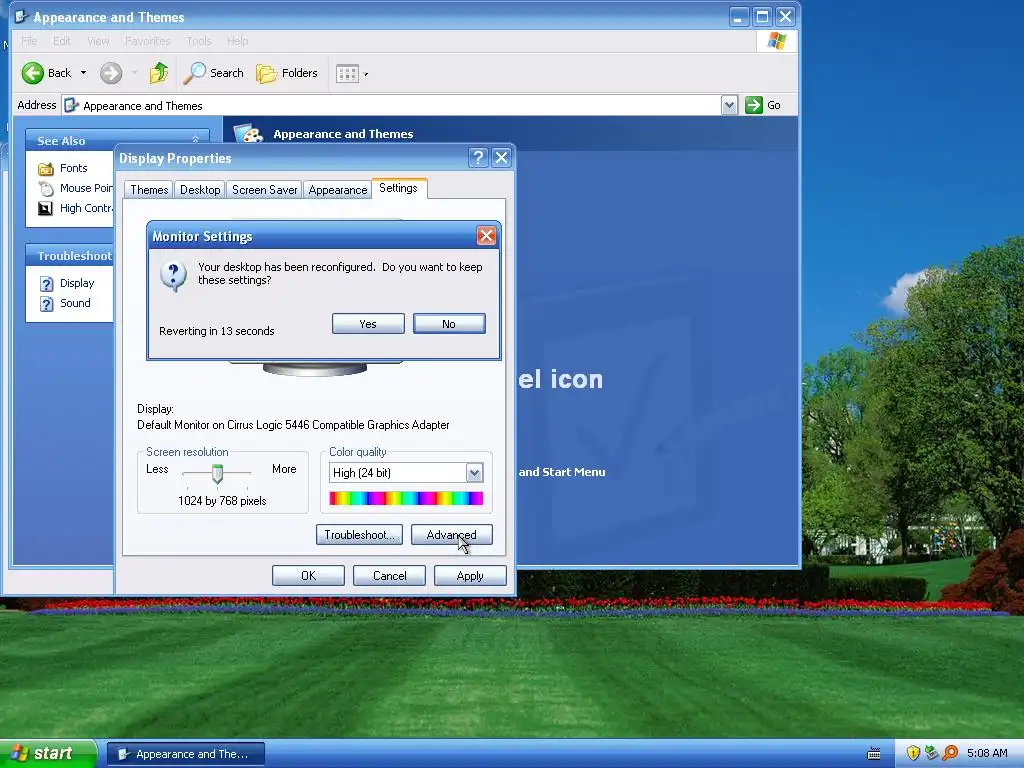1024x768 pixels.
Task: Click the Display Properties help question button
Action: [478, 157]
